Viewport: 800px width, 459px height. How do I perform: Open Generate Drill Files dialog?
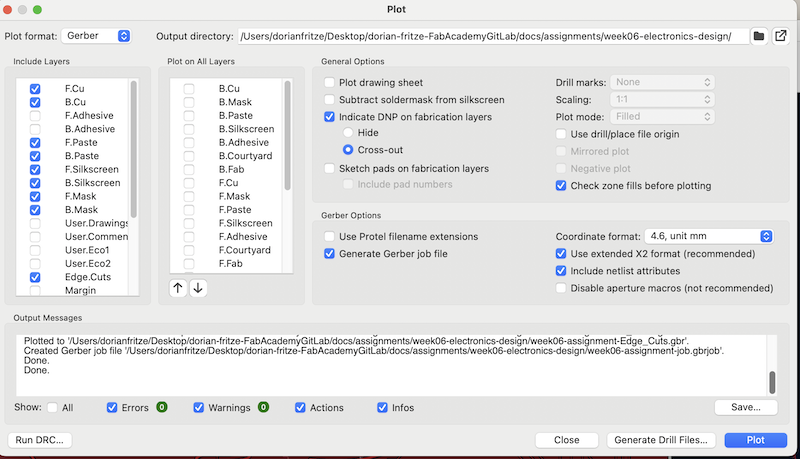coord(661,440)
